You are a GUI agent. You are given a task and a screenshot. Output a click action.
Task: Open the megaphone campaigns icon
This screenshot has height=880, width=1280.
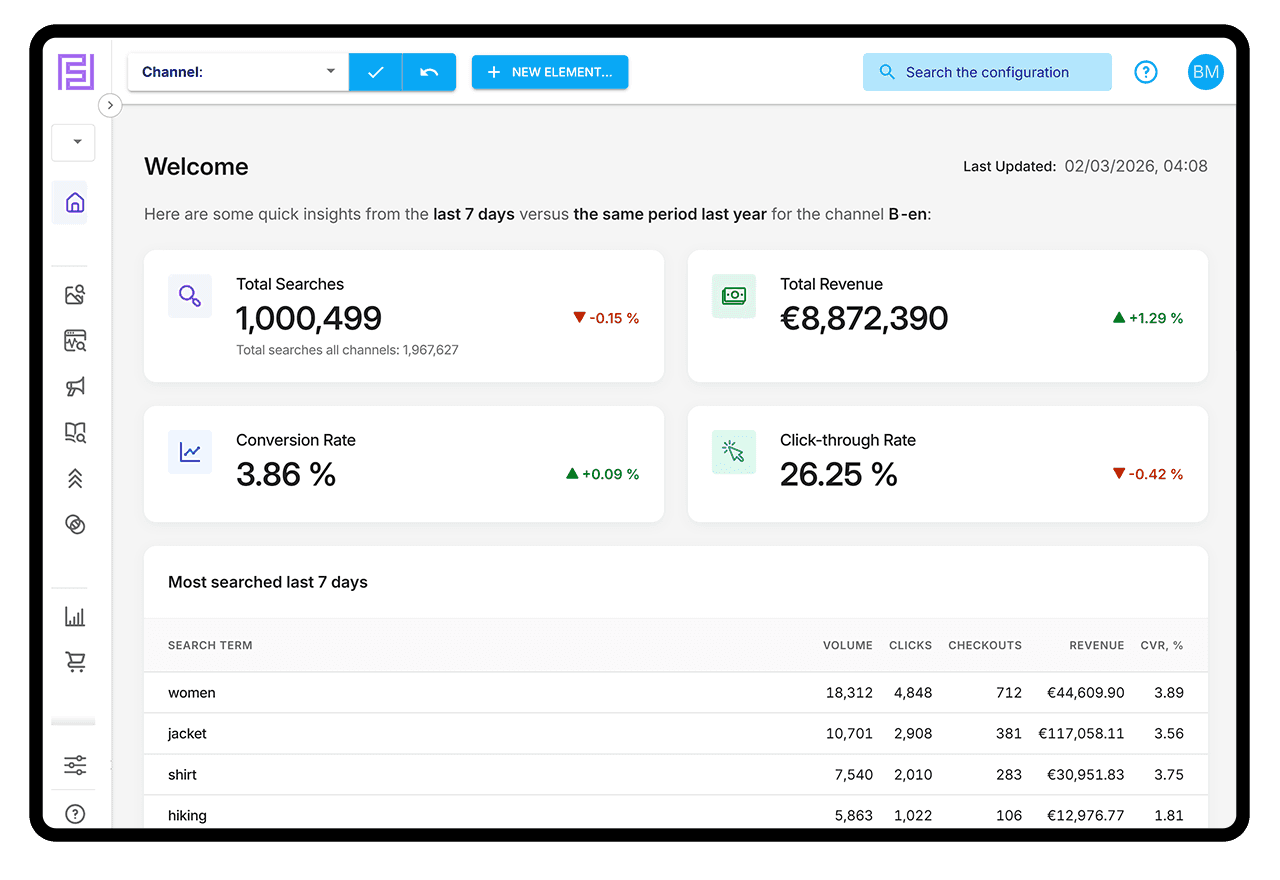(75, 386)
